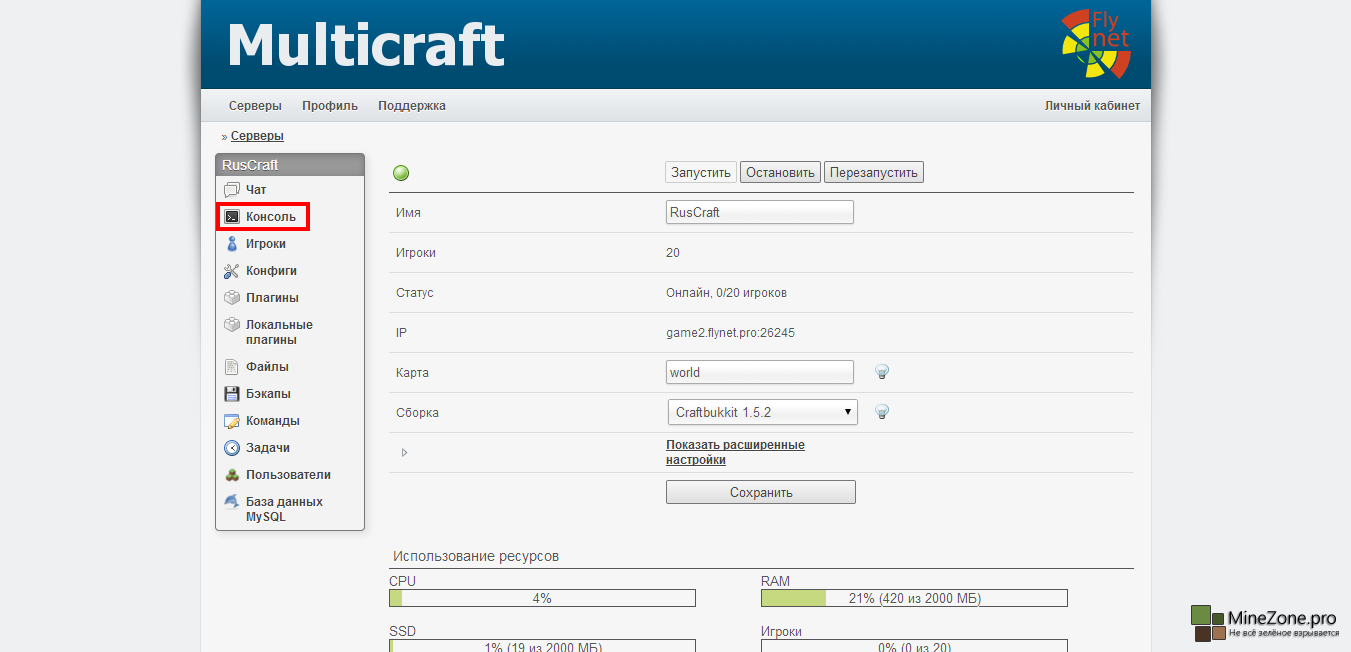Click the server name field RusCraft
The width and height of the screenshot is (1351, 652).
(x=759, y=212)
